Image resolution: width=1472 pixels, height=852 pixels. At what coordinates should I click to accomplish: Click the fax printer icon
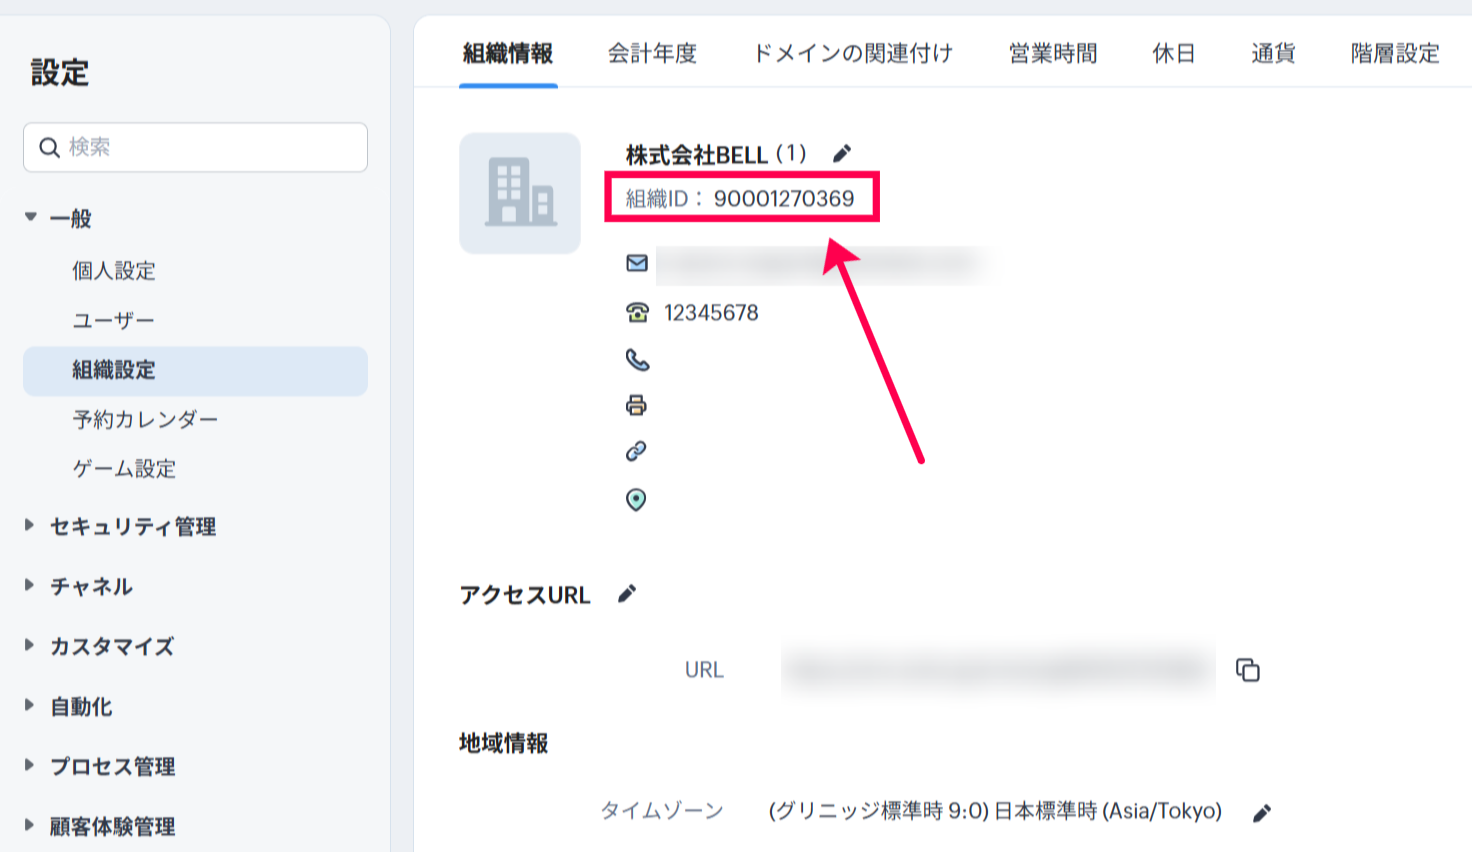pyautogui.click(x=636, y=405)
